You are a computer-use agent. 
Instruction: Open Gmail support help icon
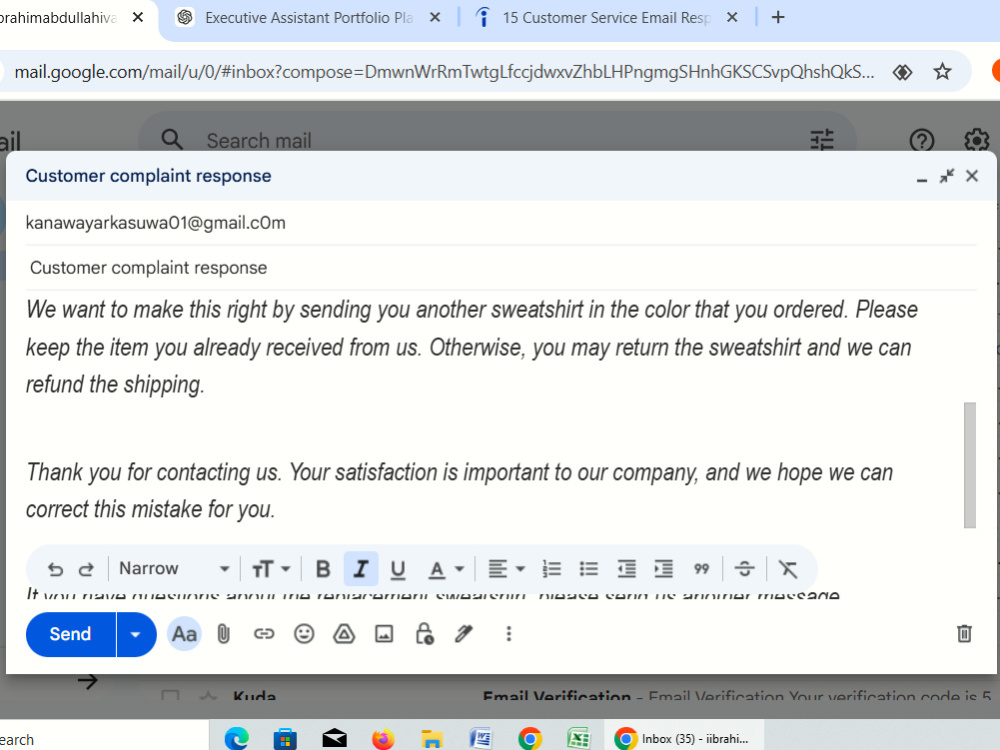click(x=922, y=140)
